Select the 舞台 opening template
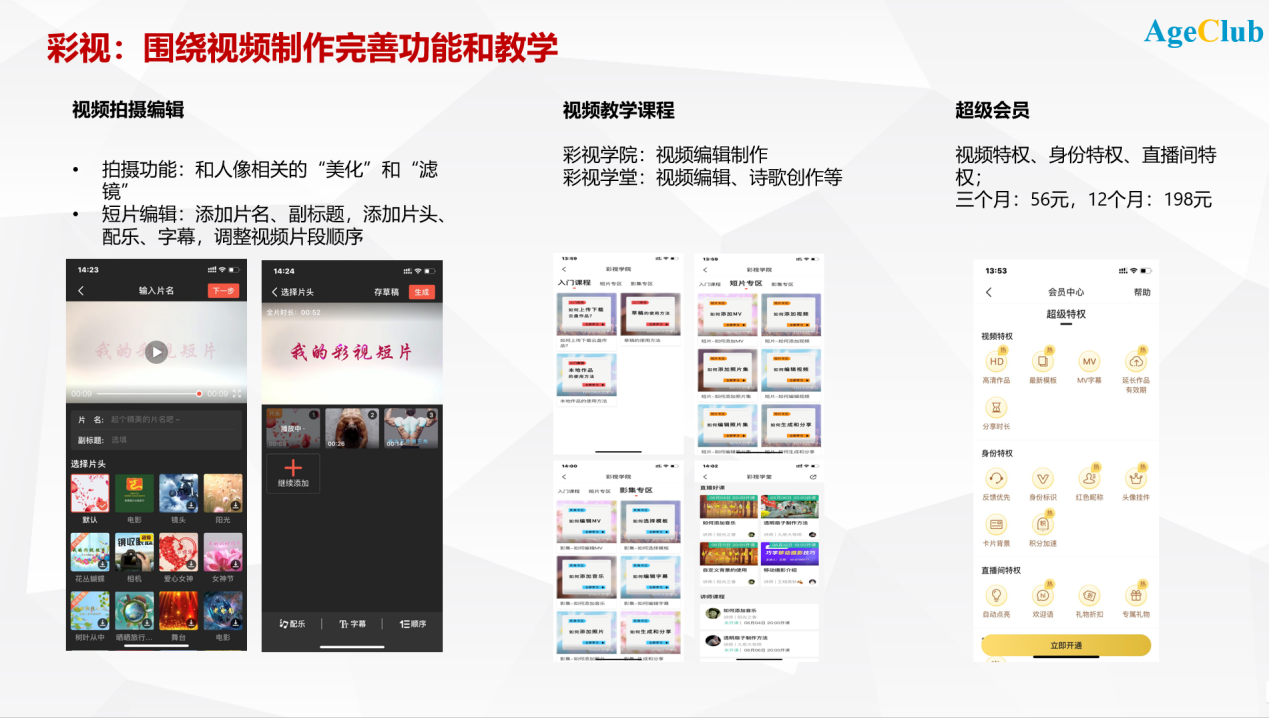The height and width of the screenshot is (718, 1269). click(178, 611)
